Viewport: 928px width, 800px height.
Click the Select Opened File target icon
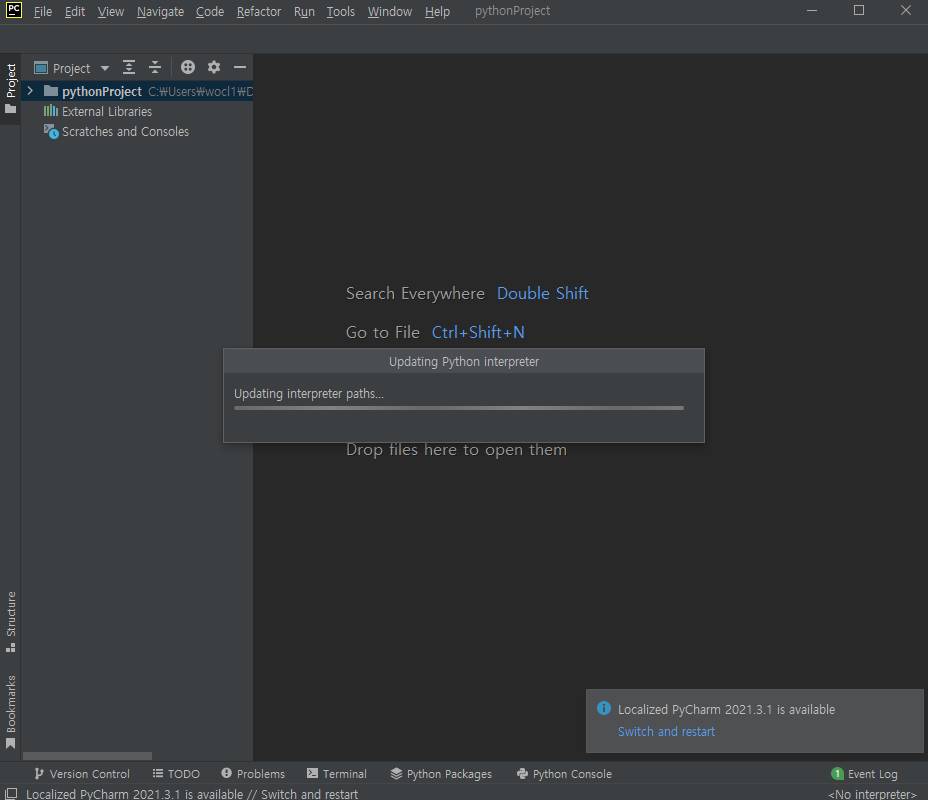188,67
